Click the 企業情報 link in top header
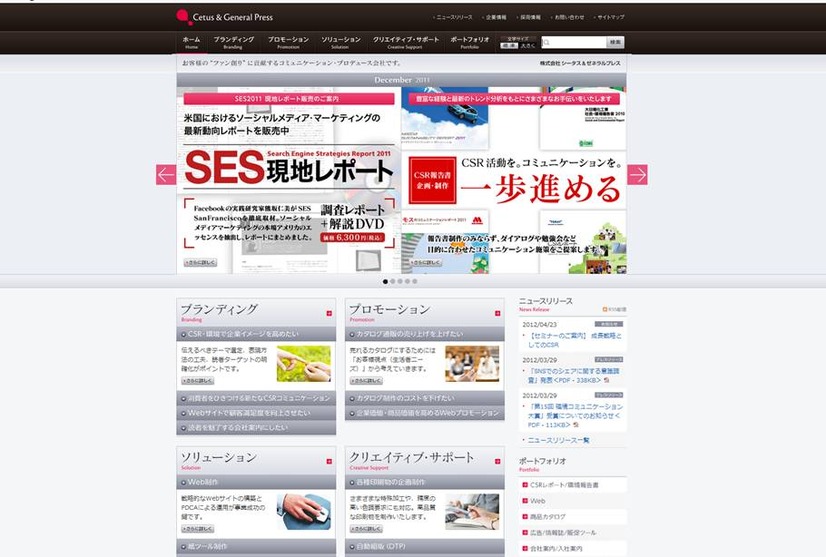 tap(495, 17)
